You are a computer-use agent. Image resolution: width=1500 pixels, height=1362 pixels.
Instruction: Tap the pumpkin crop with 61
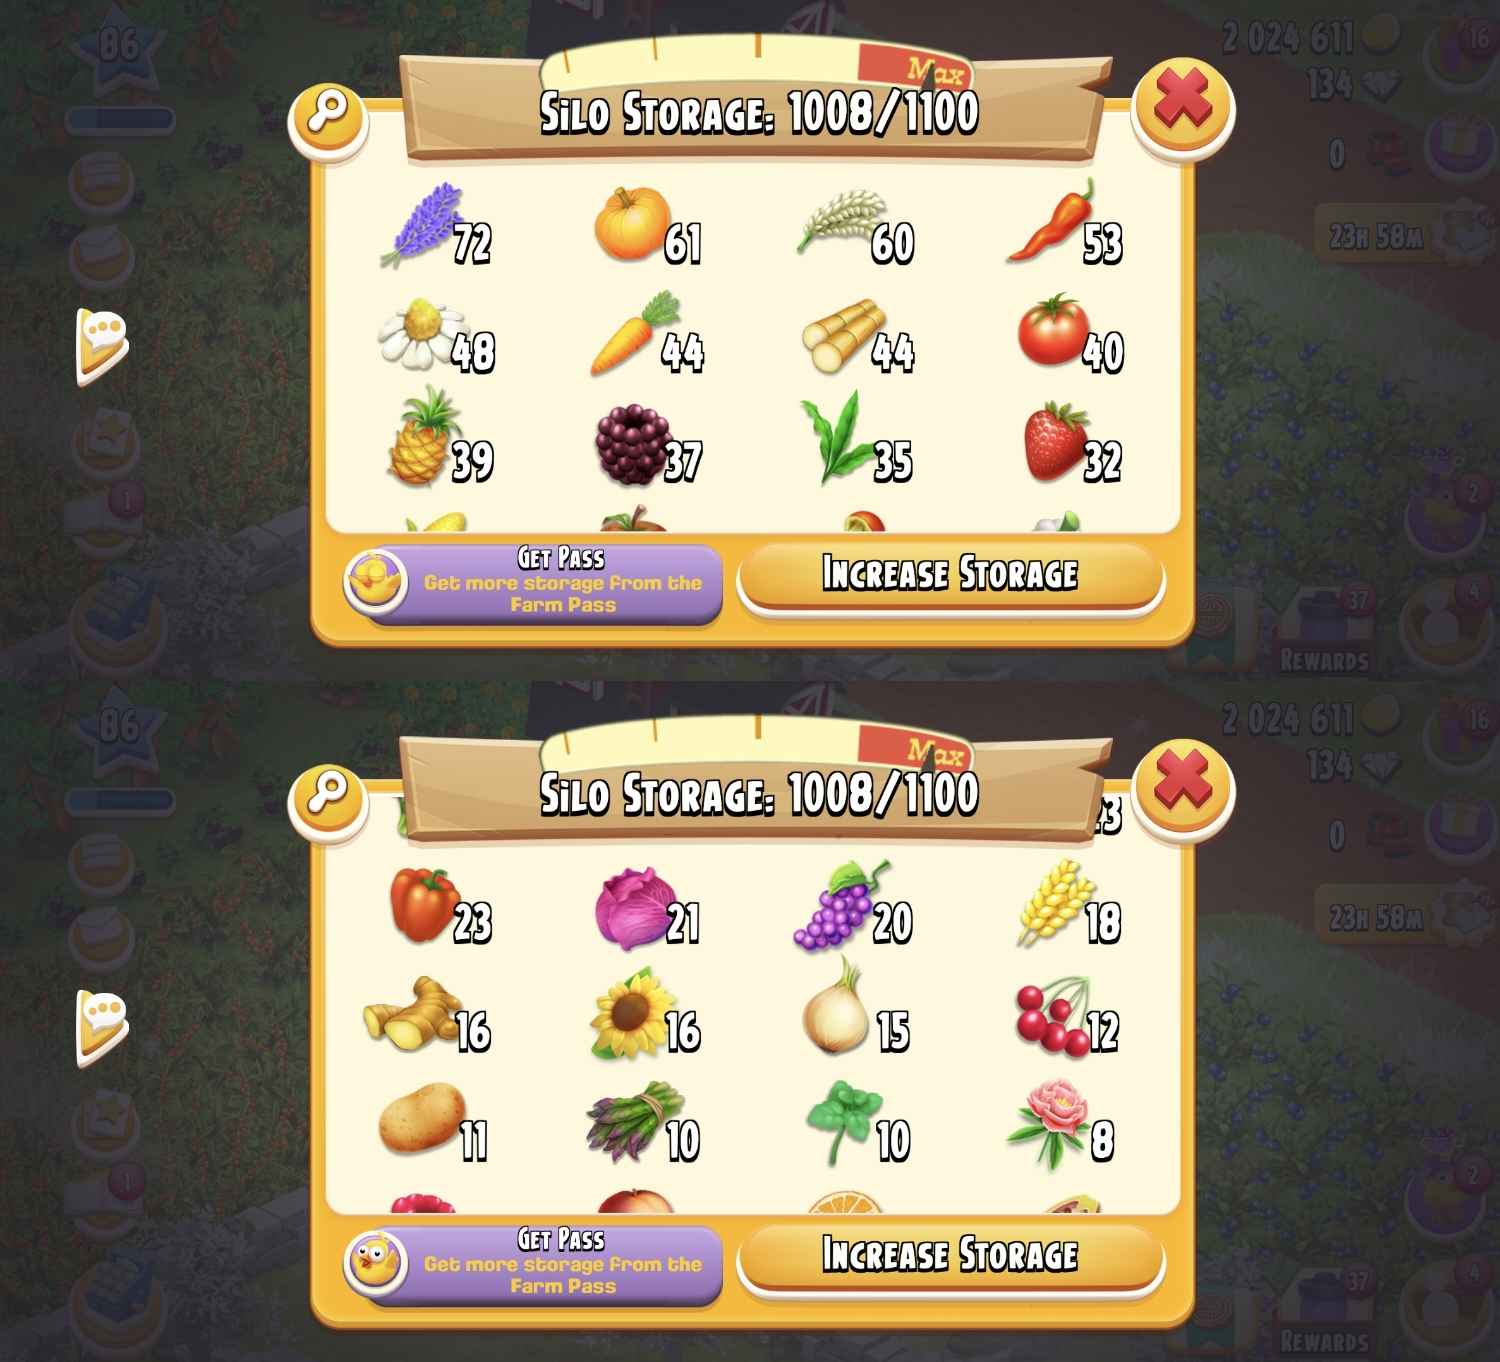pos(647,226)
